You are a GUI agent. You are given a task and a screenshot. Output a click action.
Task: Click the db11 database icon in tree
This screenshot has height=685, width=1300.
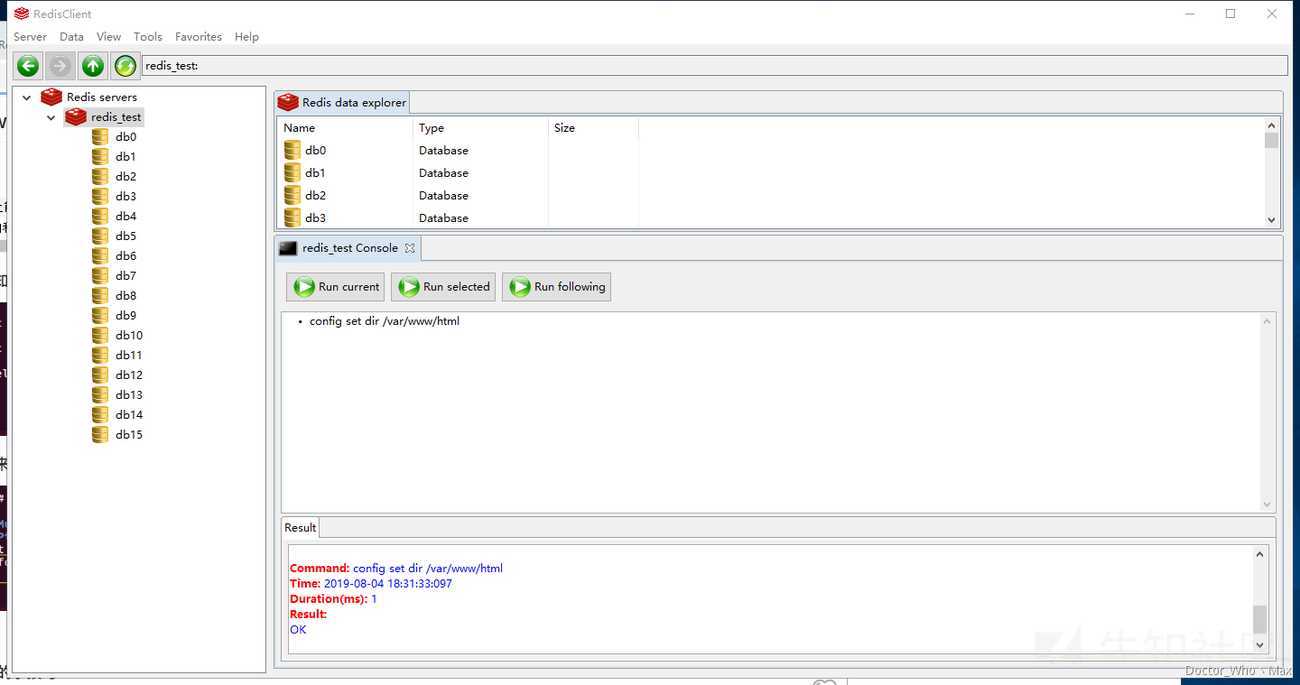(x=100, y=355)
